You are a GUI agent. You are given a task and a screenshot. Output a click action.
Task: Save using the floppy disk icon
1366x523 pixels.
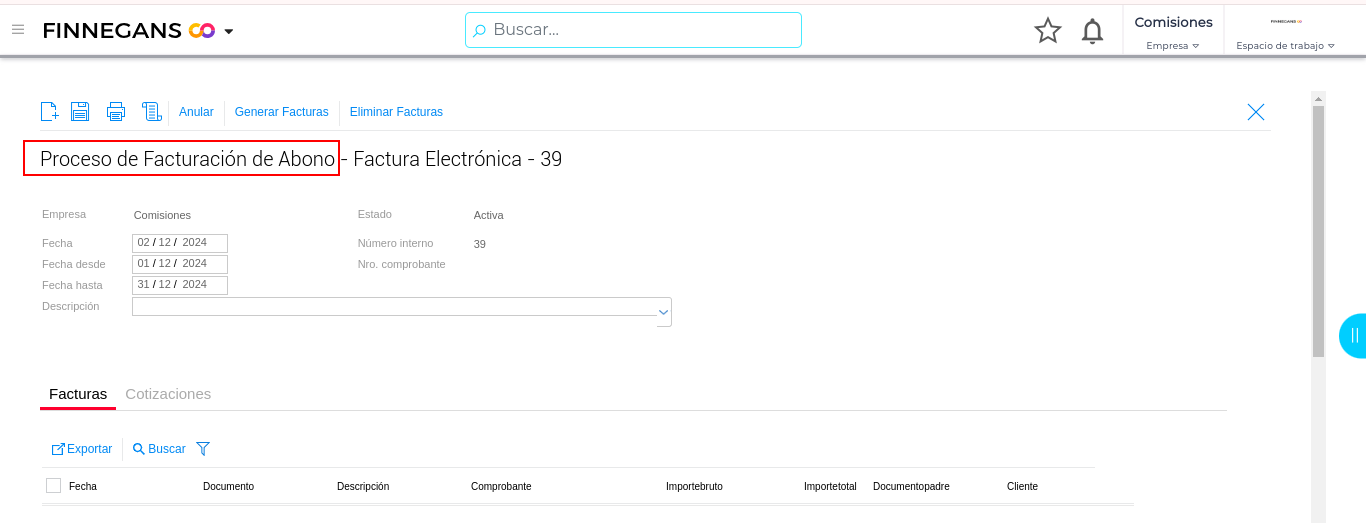pyautogui.click(x=80, y=112)
